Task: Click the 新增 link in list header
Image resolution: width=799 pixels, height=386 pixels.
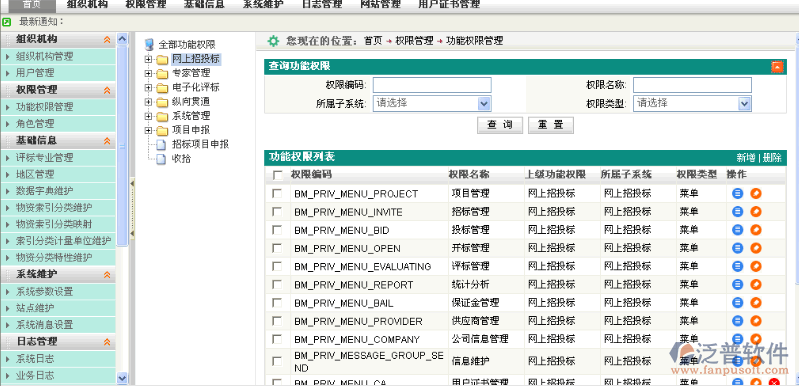Action: pos(746,158)
